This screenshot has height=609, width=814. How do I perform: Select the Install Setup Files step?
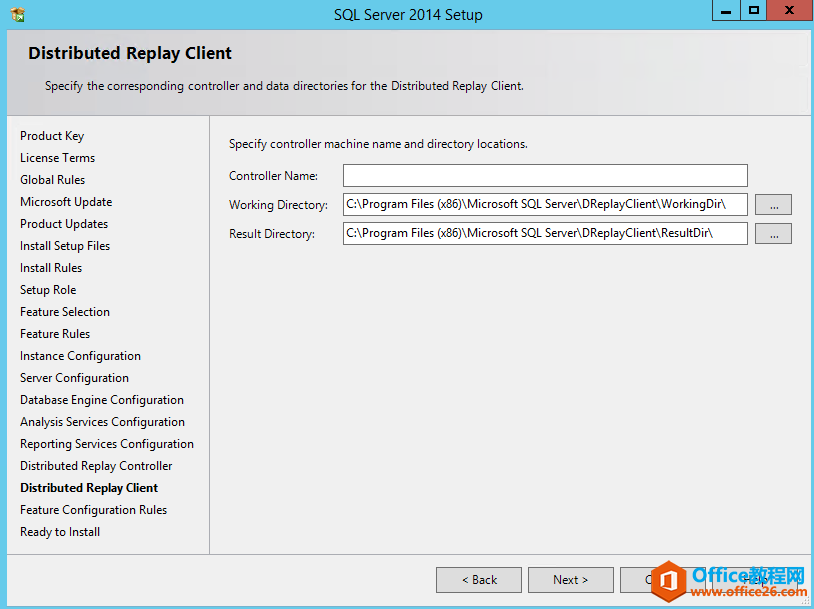point(65,246)
